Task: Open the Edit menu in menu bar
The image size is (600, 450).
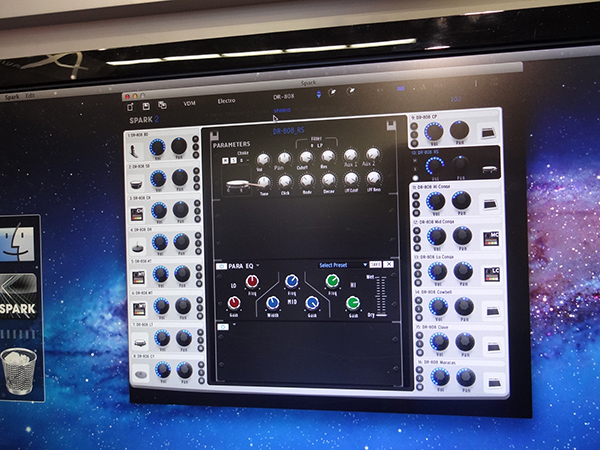Action: 30,96
